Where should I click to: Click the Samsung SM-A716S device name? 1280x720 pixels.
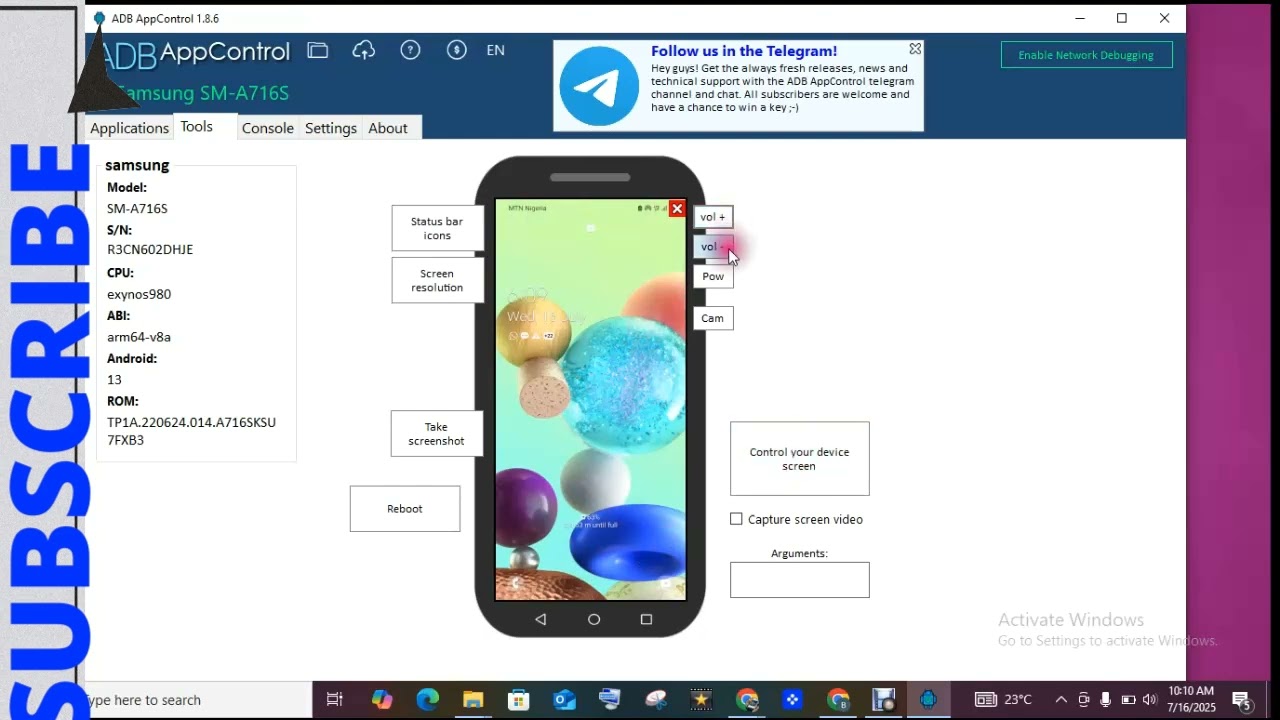[x=203, y=93]
